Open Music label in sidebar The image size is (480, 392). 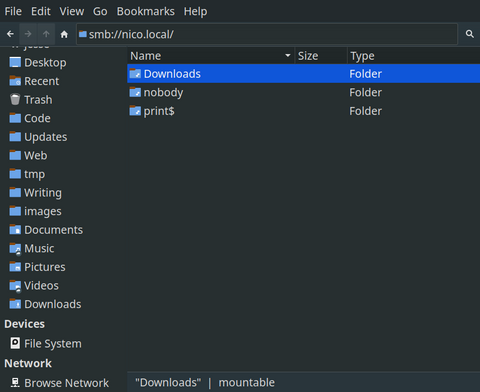[39, 248]
